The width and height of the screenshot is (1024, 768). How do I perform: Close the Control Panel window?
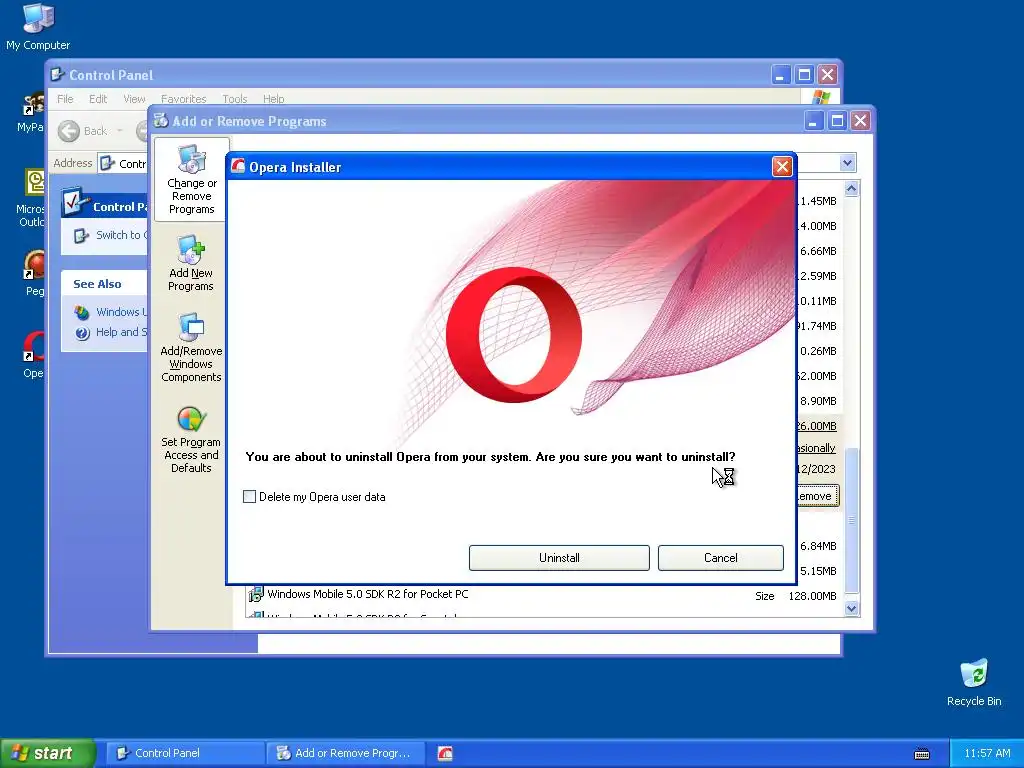[827, 74]
